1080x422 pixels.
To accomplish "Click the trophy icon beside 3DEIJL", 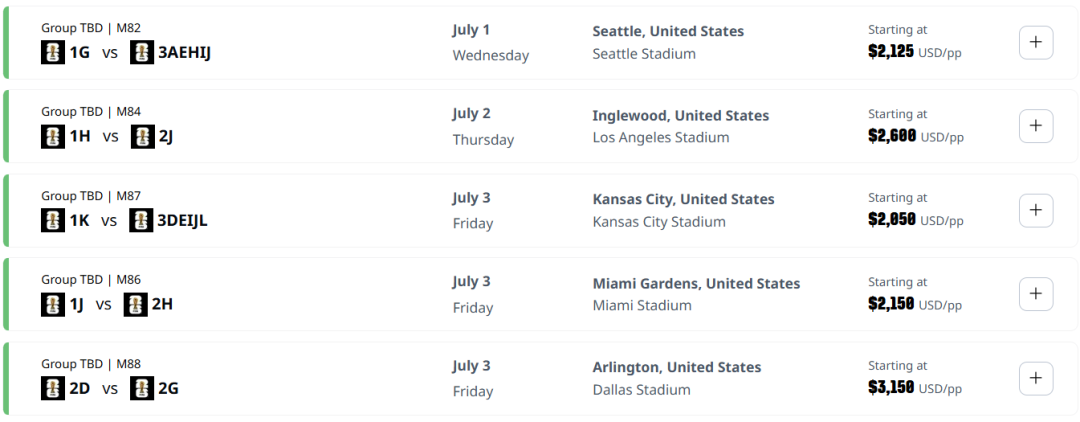I will pos(141,220).
